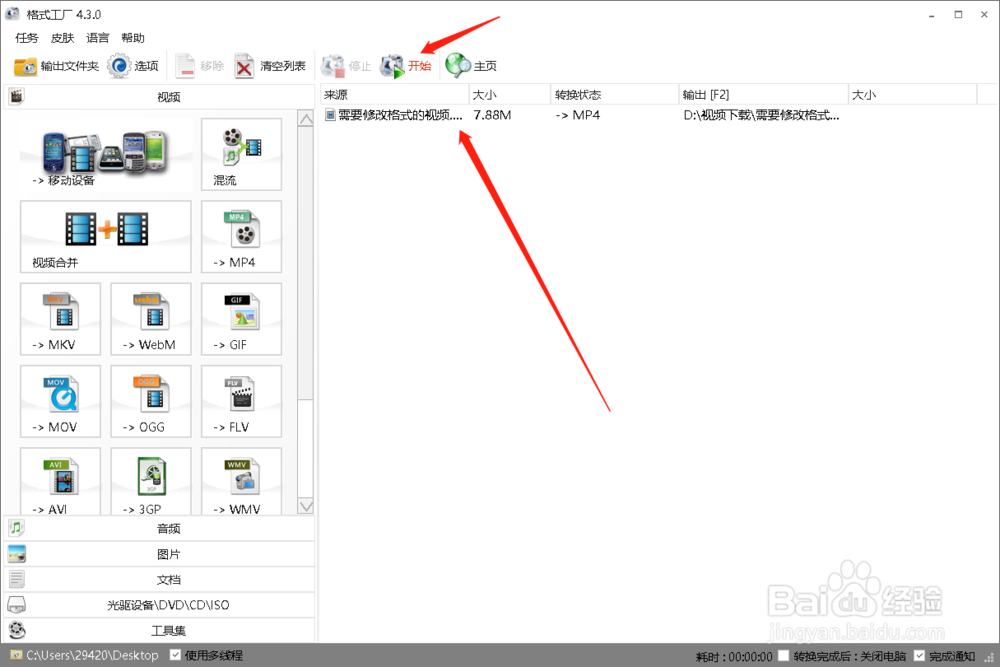1000x667 pixels.
Task: Click the 移除 remove toolbar button
Action: tap(199, 66)
